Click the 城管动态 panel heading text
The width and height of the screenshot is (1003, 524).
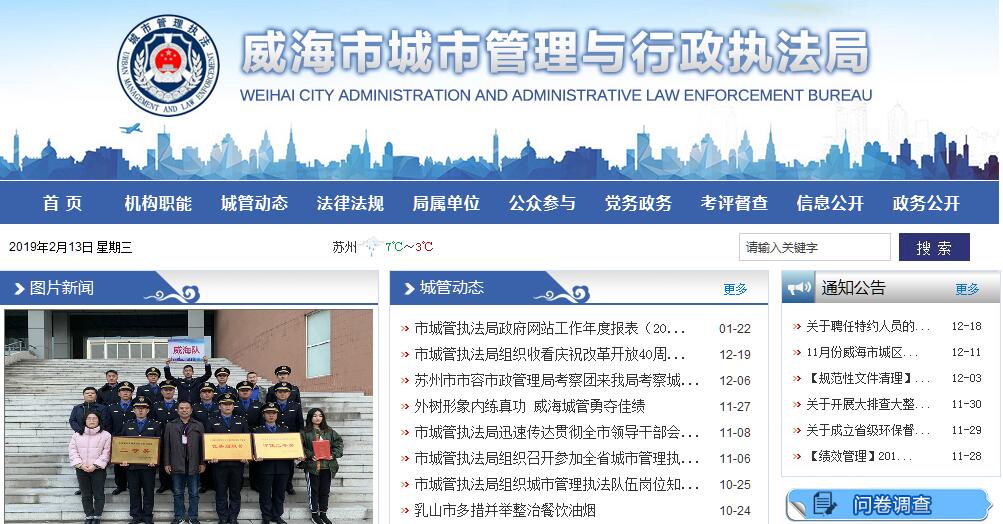452,287
